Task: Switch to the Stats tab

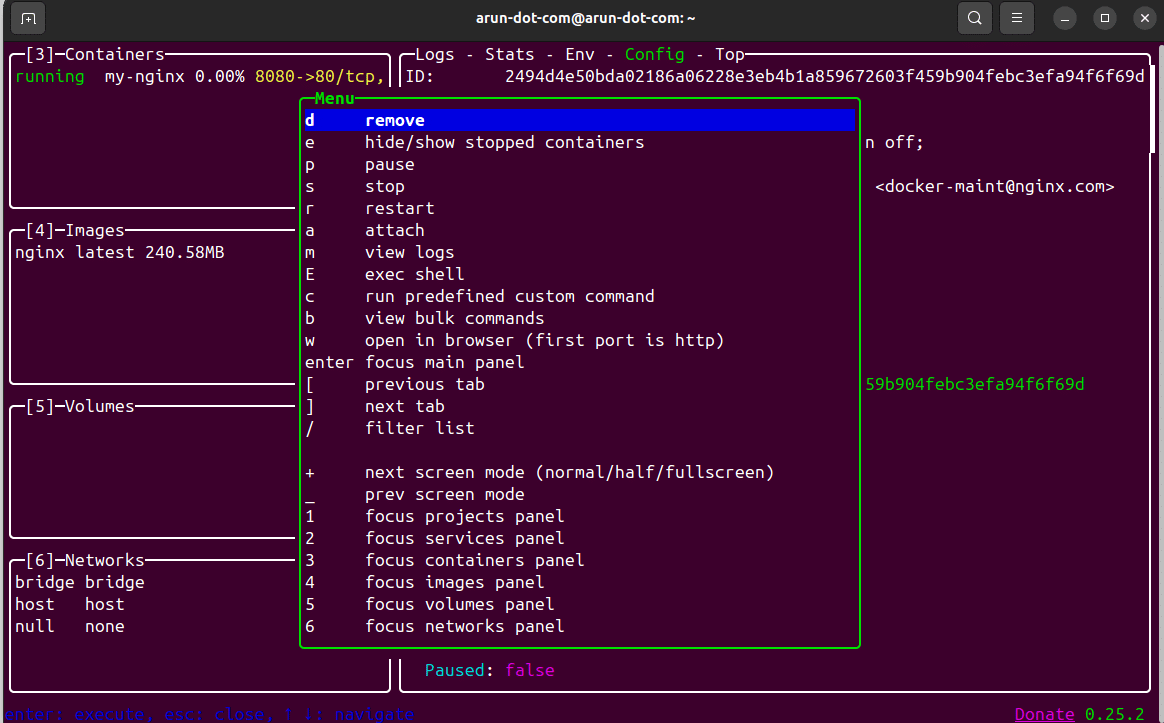Action: (509, 54)
